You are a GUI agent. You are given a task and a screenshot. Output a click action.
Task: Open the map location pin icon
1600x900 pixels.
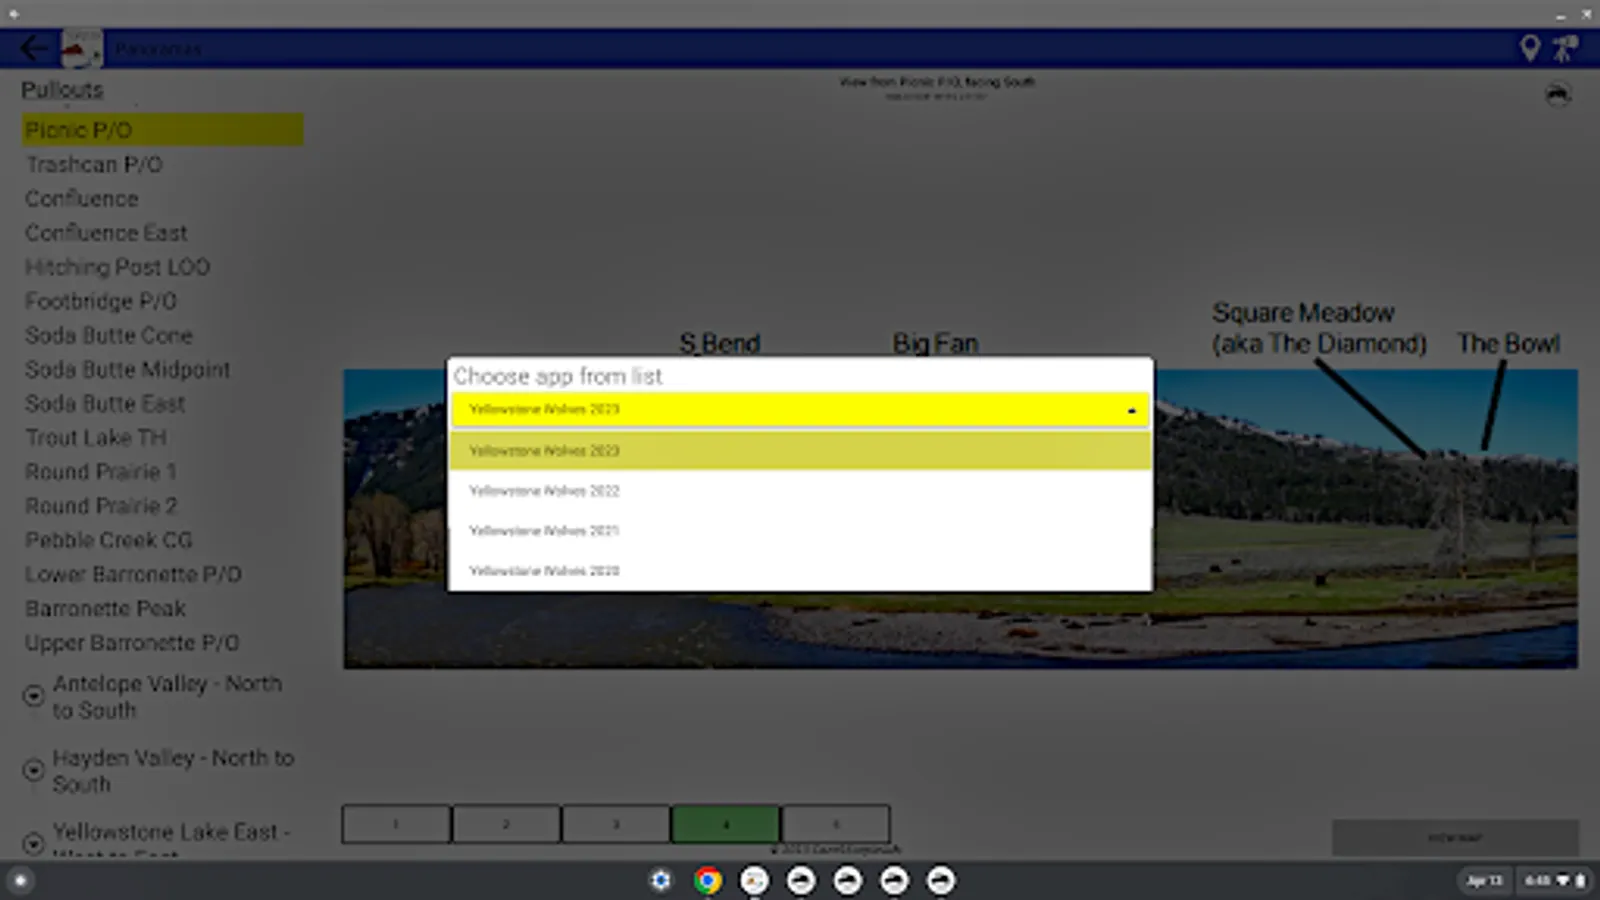pyautogui.click(x=1529, y=48)
